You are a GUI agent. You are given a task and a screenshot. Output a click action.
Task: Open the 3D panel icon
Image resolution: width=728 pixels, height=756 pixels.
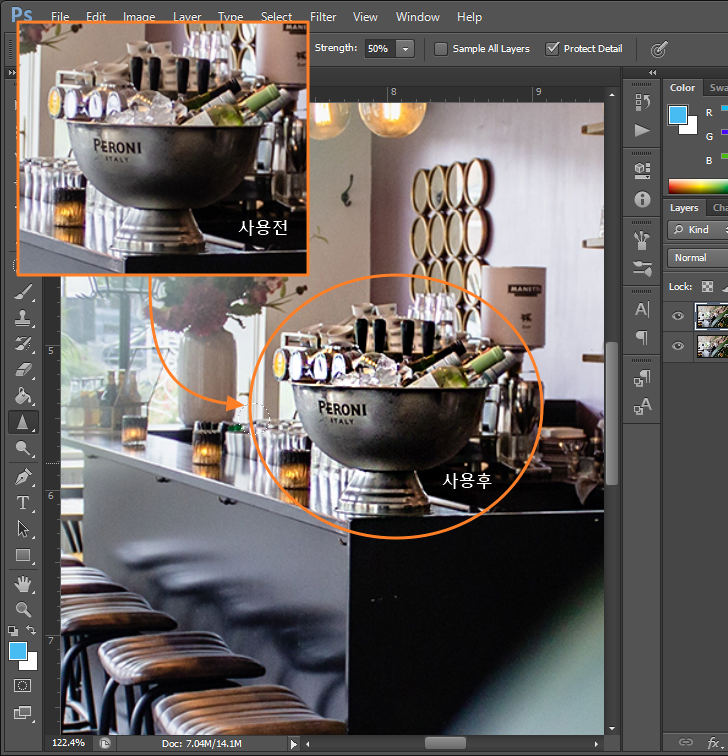[642, 171]
